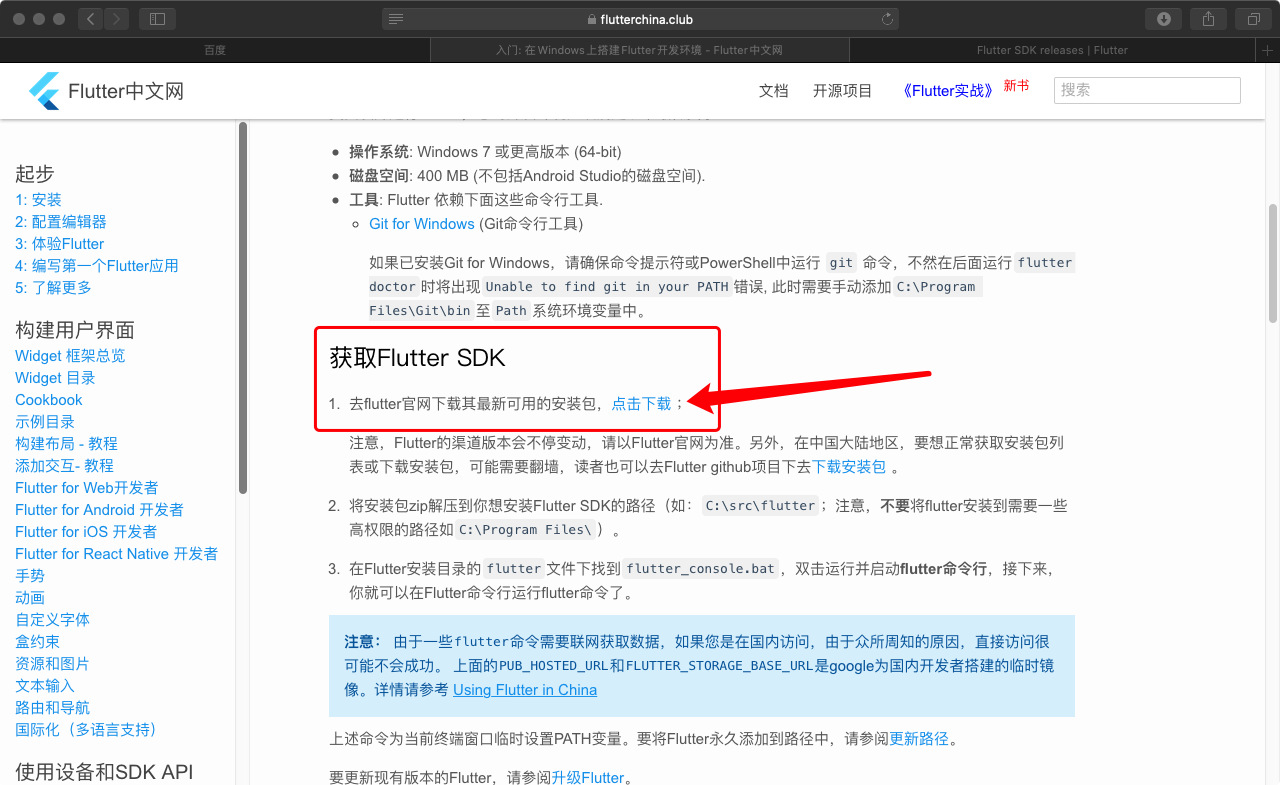Open 路由和导航 sidebar link

pos(52,708)
